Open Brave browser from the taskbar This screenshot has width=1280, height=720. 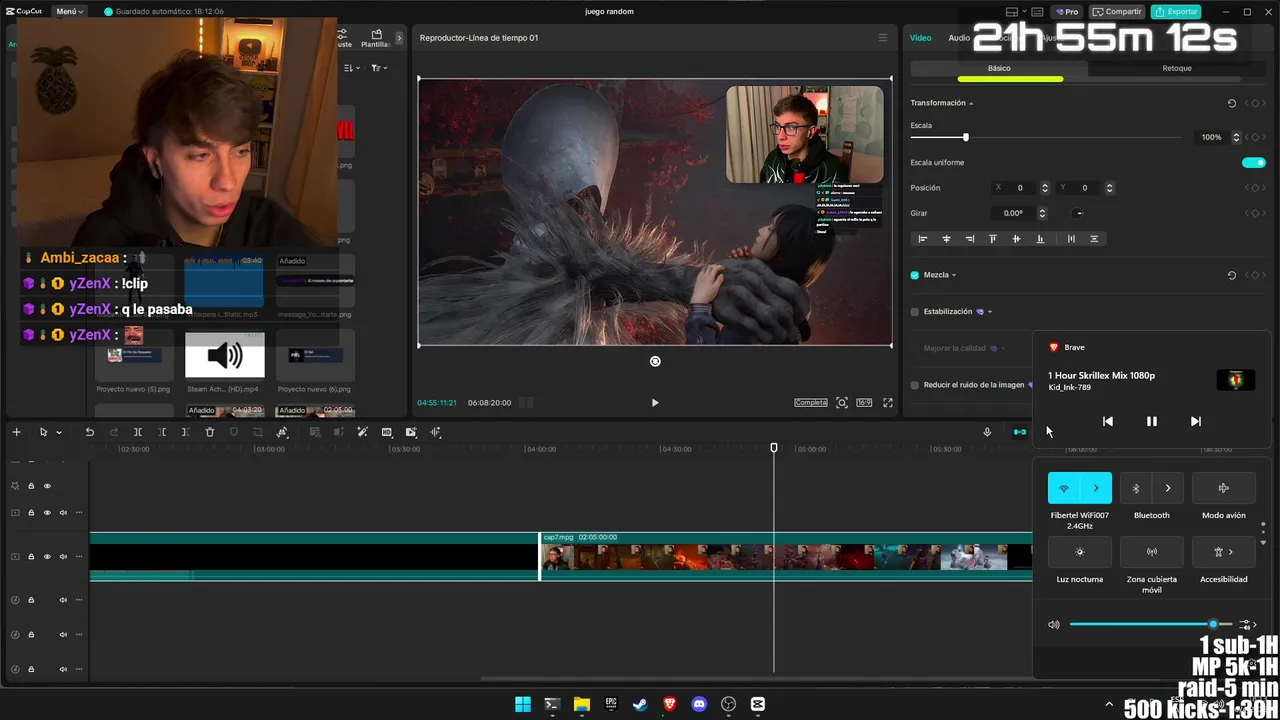[670, 704]
